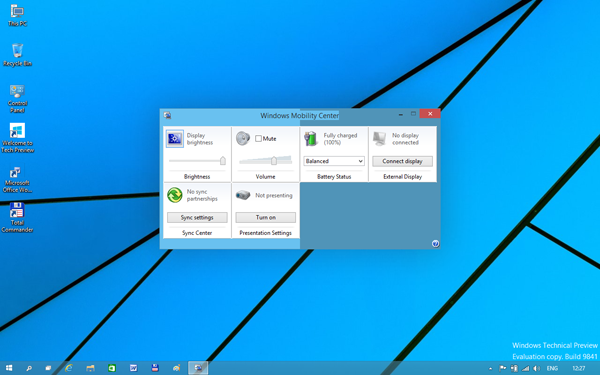Click the ENG language indicator
Image resolution: width=600 pixels, height=375 pixels.
tap(552, 368)
